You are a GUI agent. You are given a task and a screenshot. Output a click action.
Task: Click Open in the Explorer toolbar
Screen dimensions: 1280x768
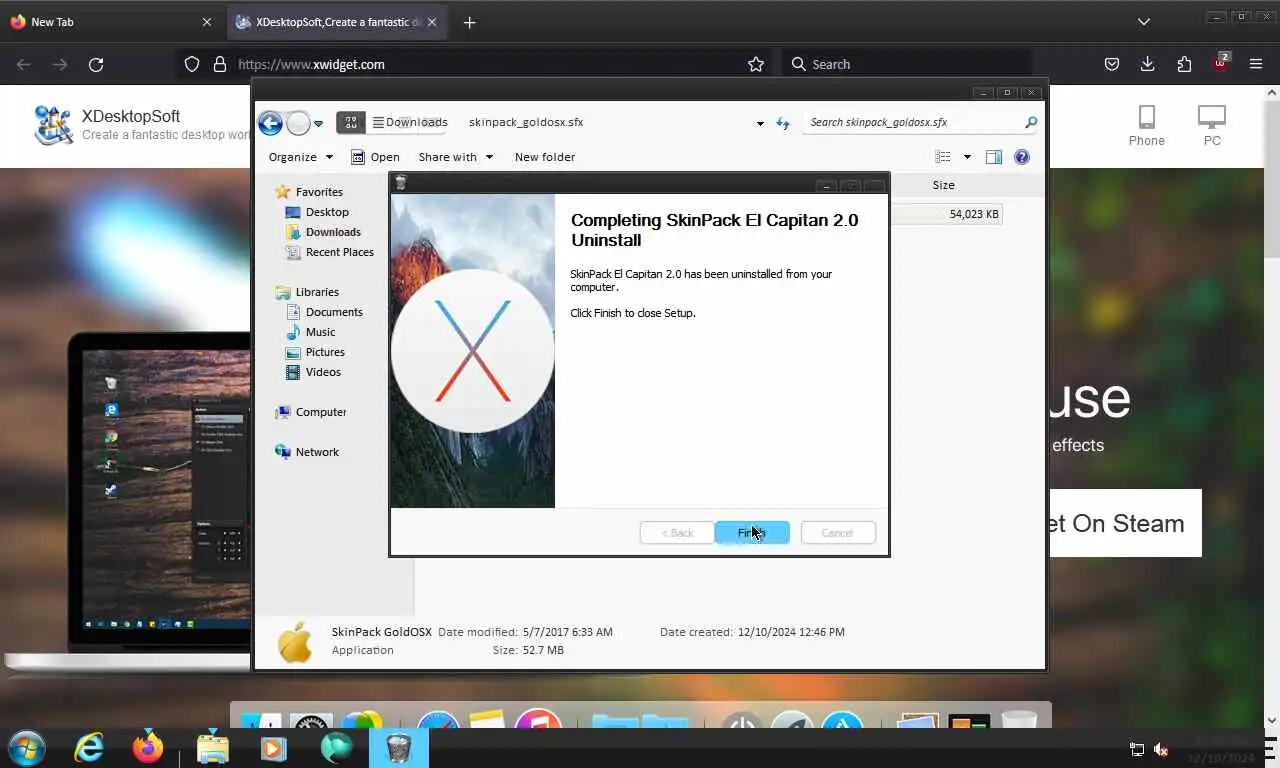pyautogui.click(x=375, y=157)
